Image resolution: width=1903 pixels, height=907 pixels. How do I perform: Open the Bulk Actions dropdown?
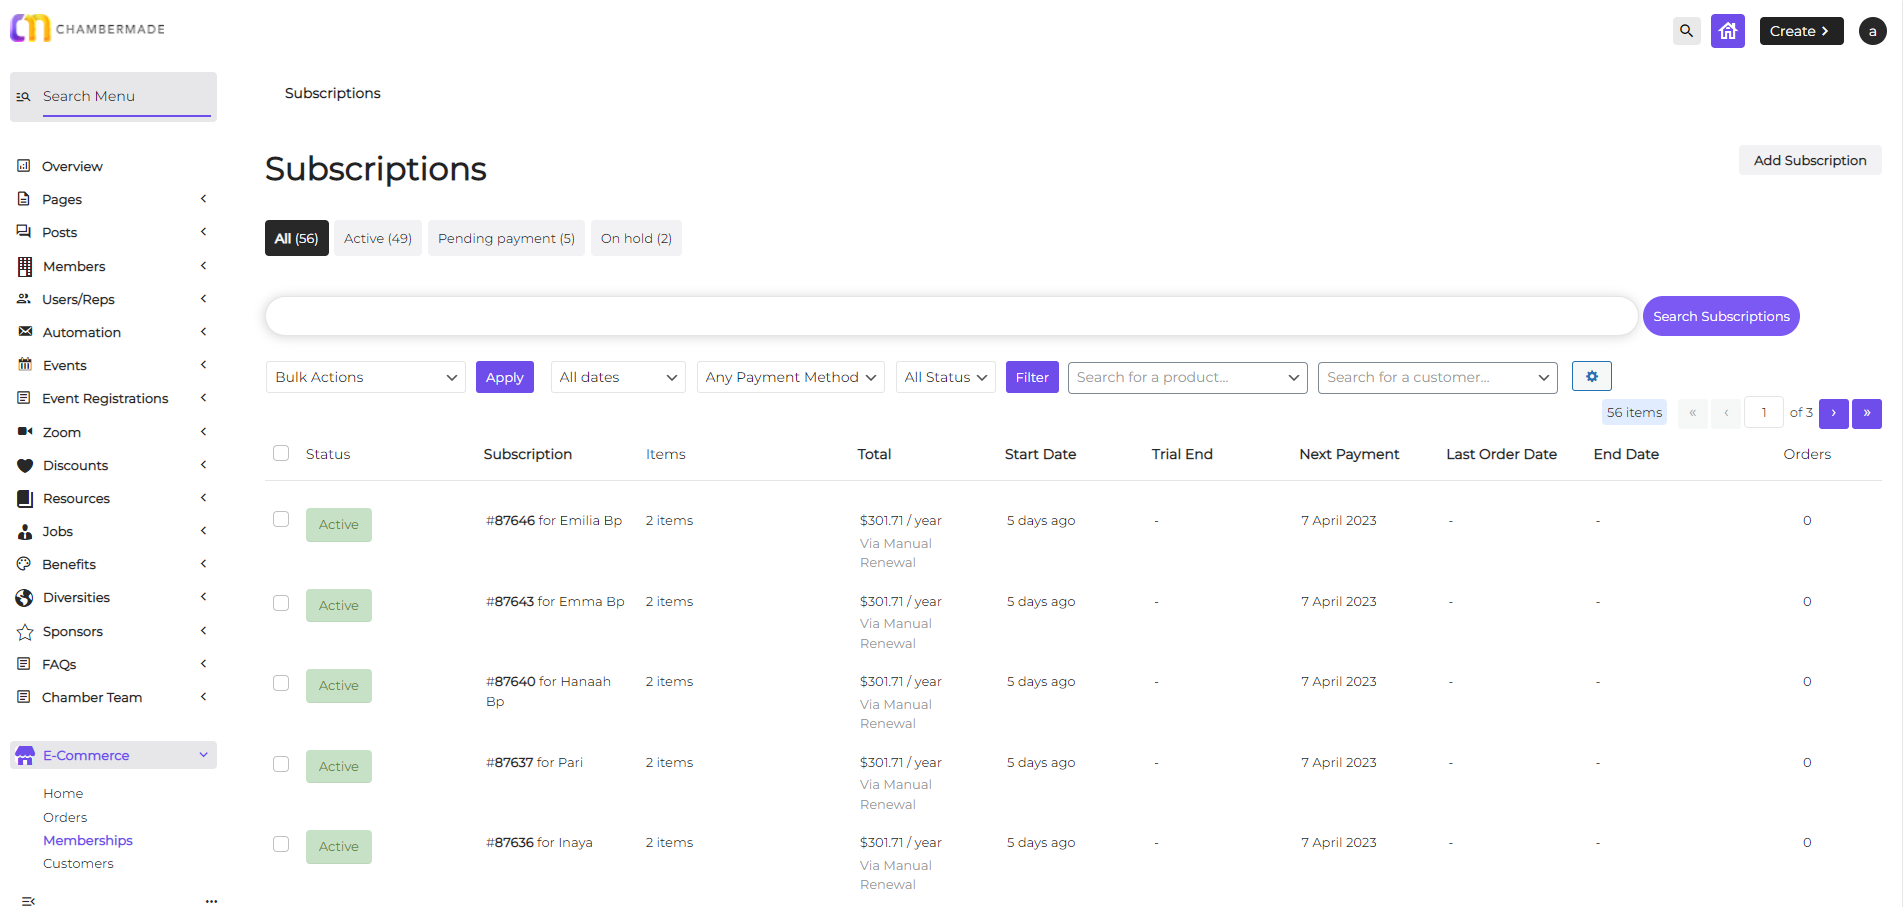365,377
